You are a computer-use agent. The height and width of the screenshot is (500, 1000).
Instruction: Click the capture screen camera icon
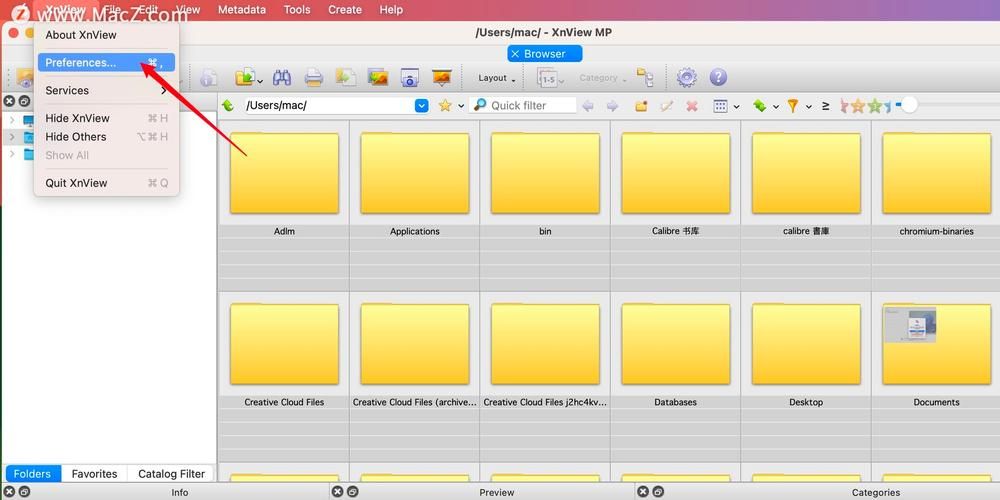point(409,78)
